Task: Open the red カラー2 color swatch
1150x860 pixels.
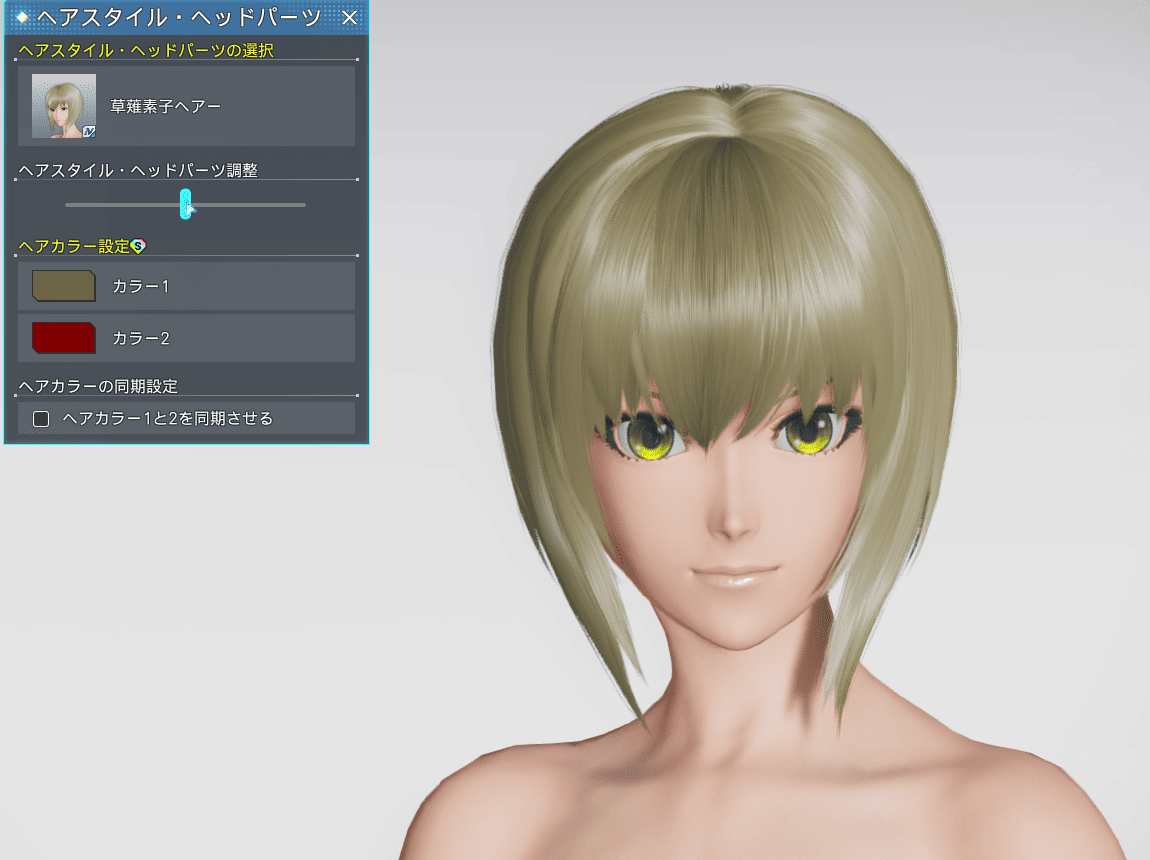Action: [64, 338]
